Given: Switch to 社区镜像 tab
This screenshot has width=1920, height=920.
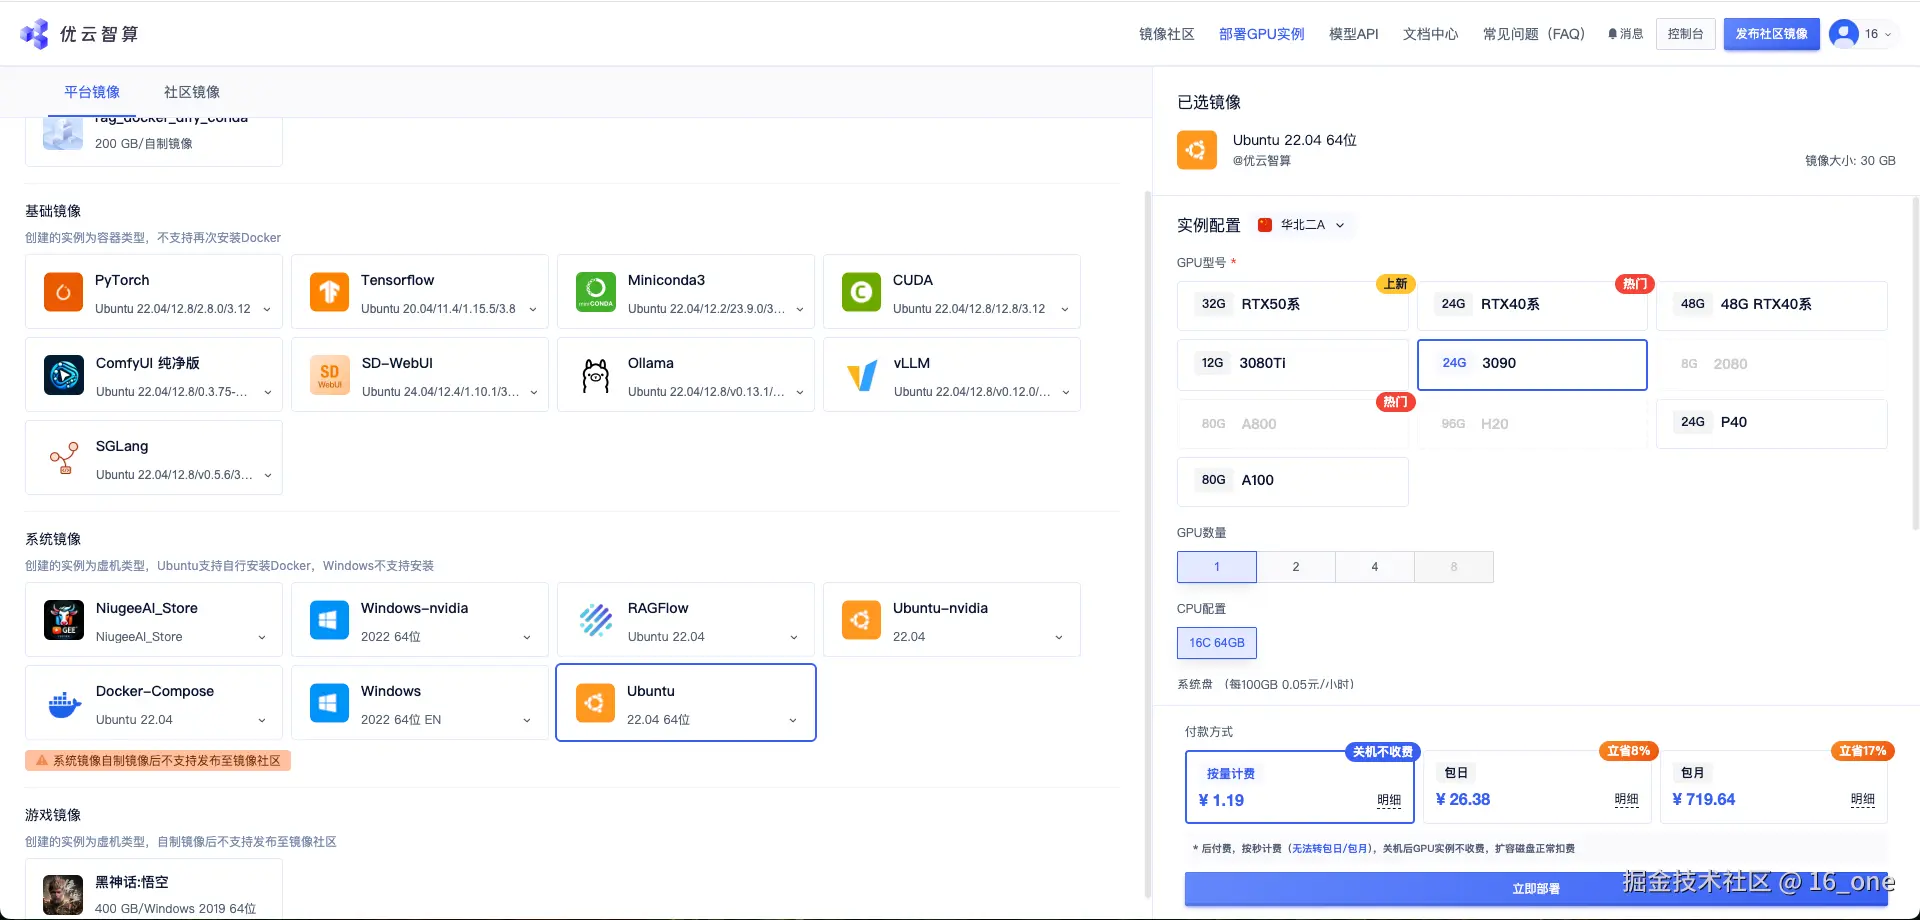Looking at the screenshot, I should point(192,92).
